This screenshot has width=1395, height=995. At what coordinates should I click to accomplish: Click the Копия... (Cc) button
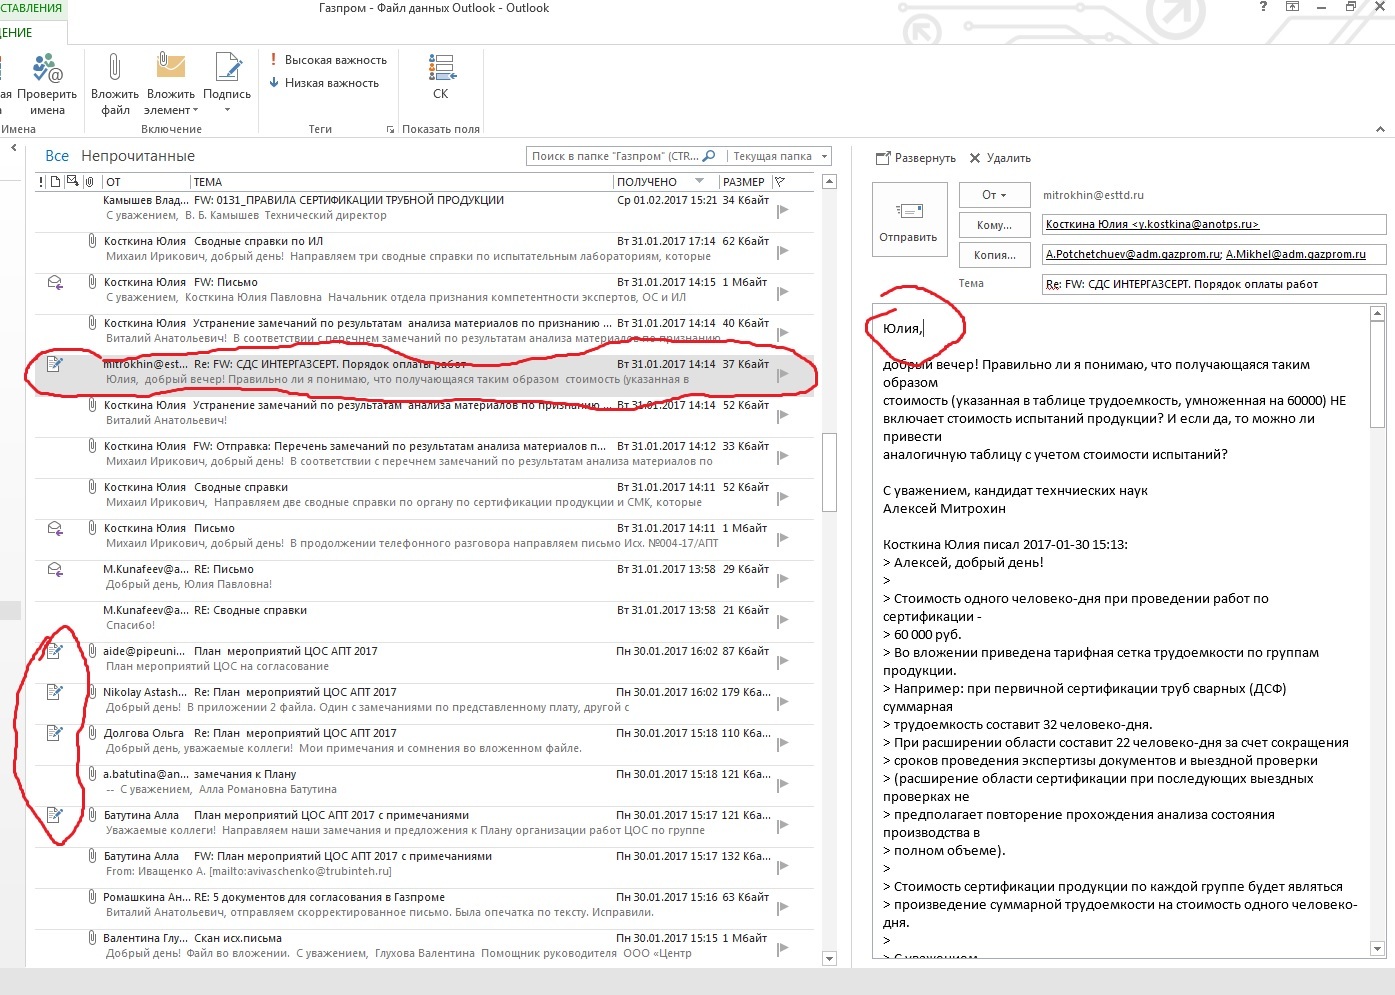pos(993,255)
